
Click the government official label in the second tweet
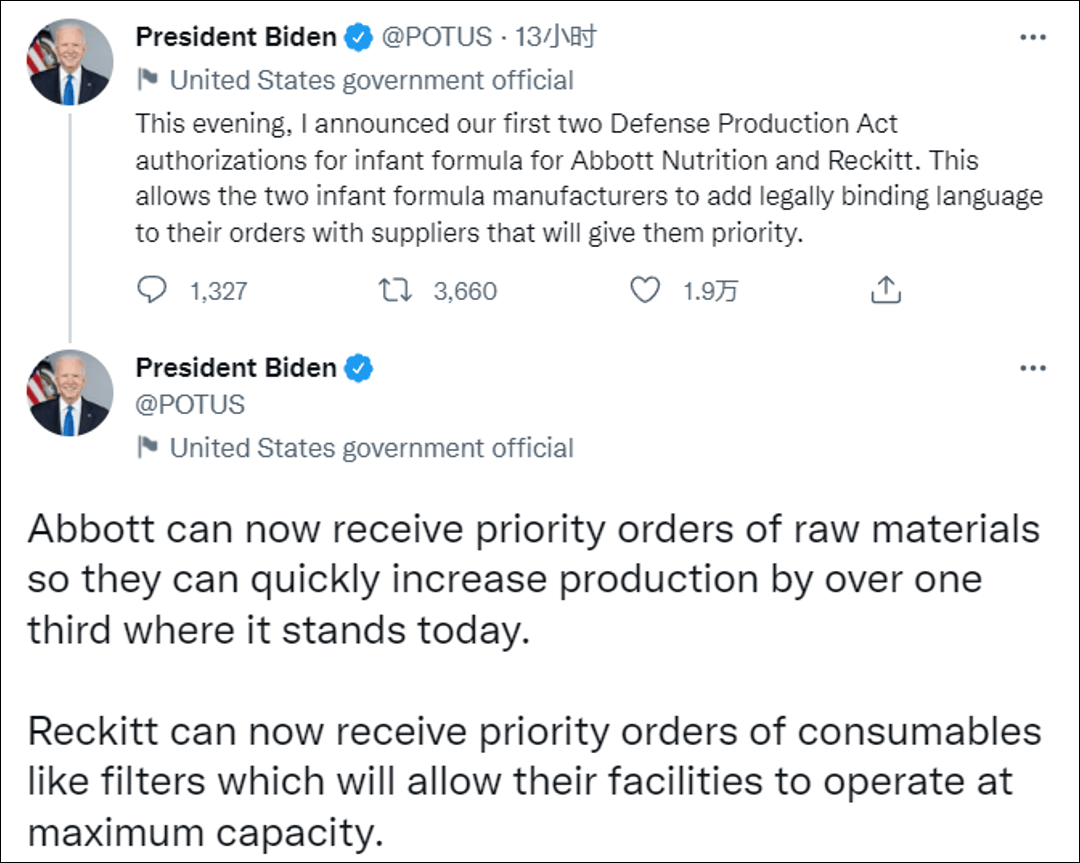tap(372, 447)
